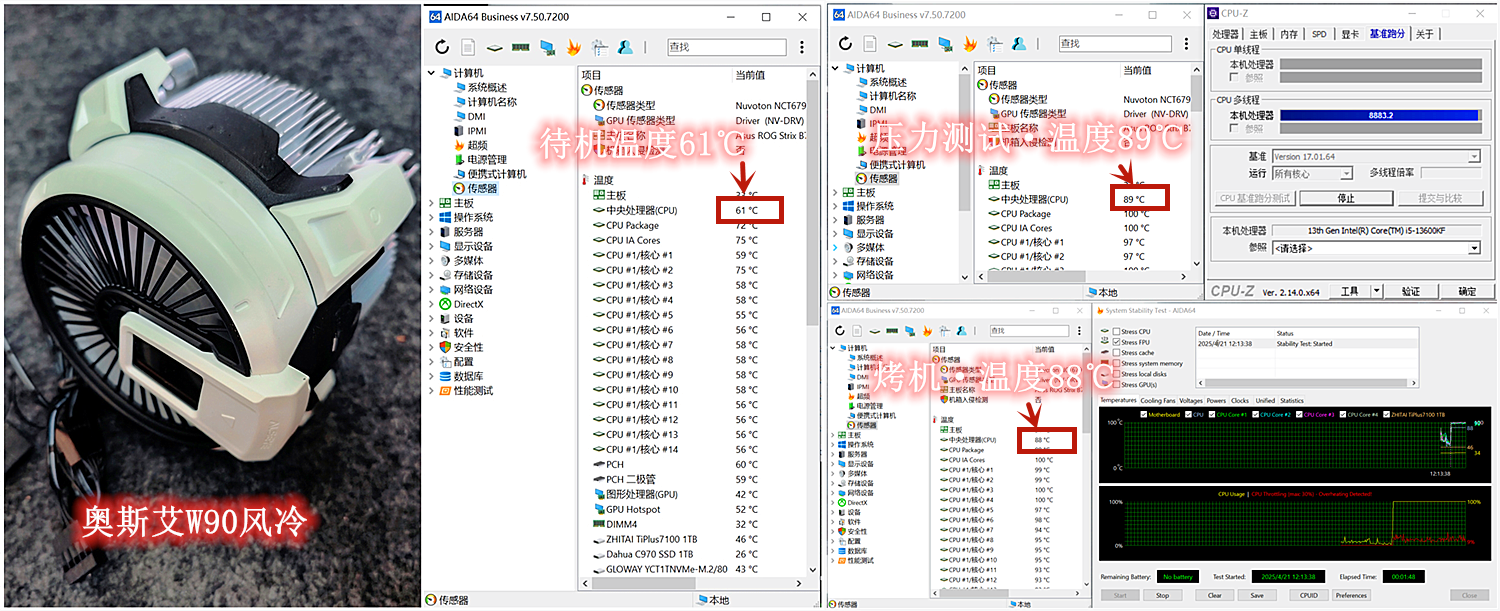
Task: Open the 基准 version dropdown in CPU-Z
Action: click(x=1474, y=157)
